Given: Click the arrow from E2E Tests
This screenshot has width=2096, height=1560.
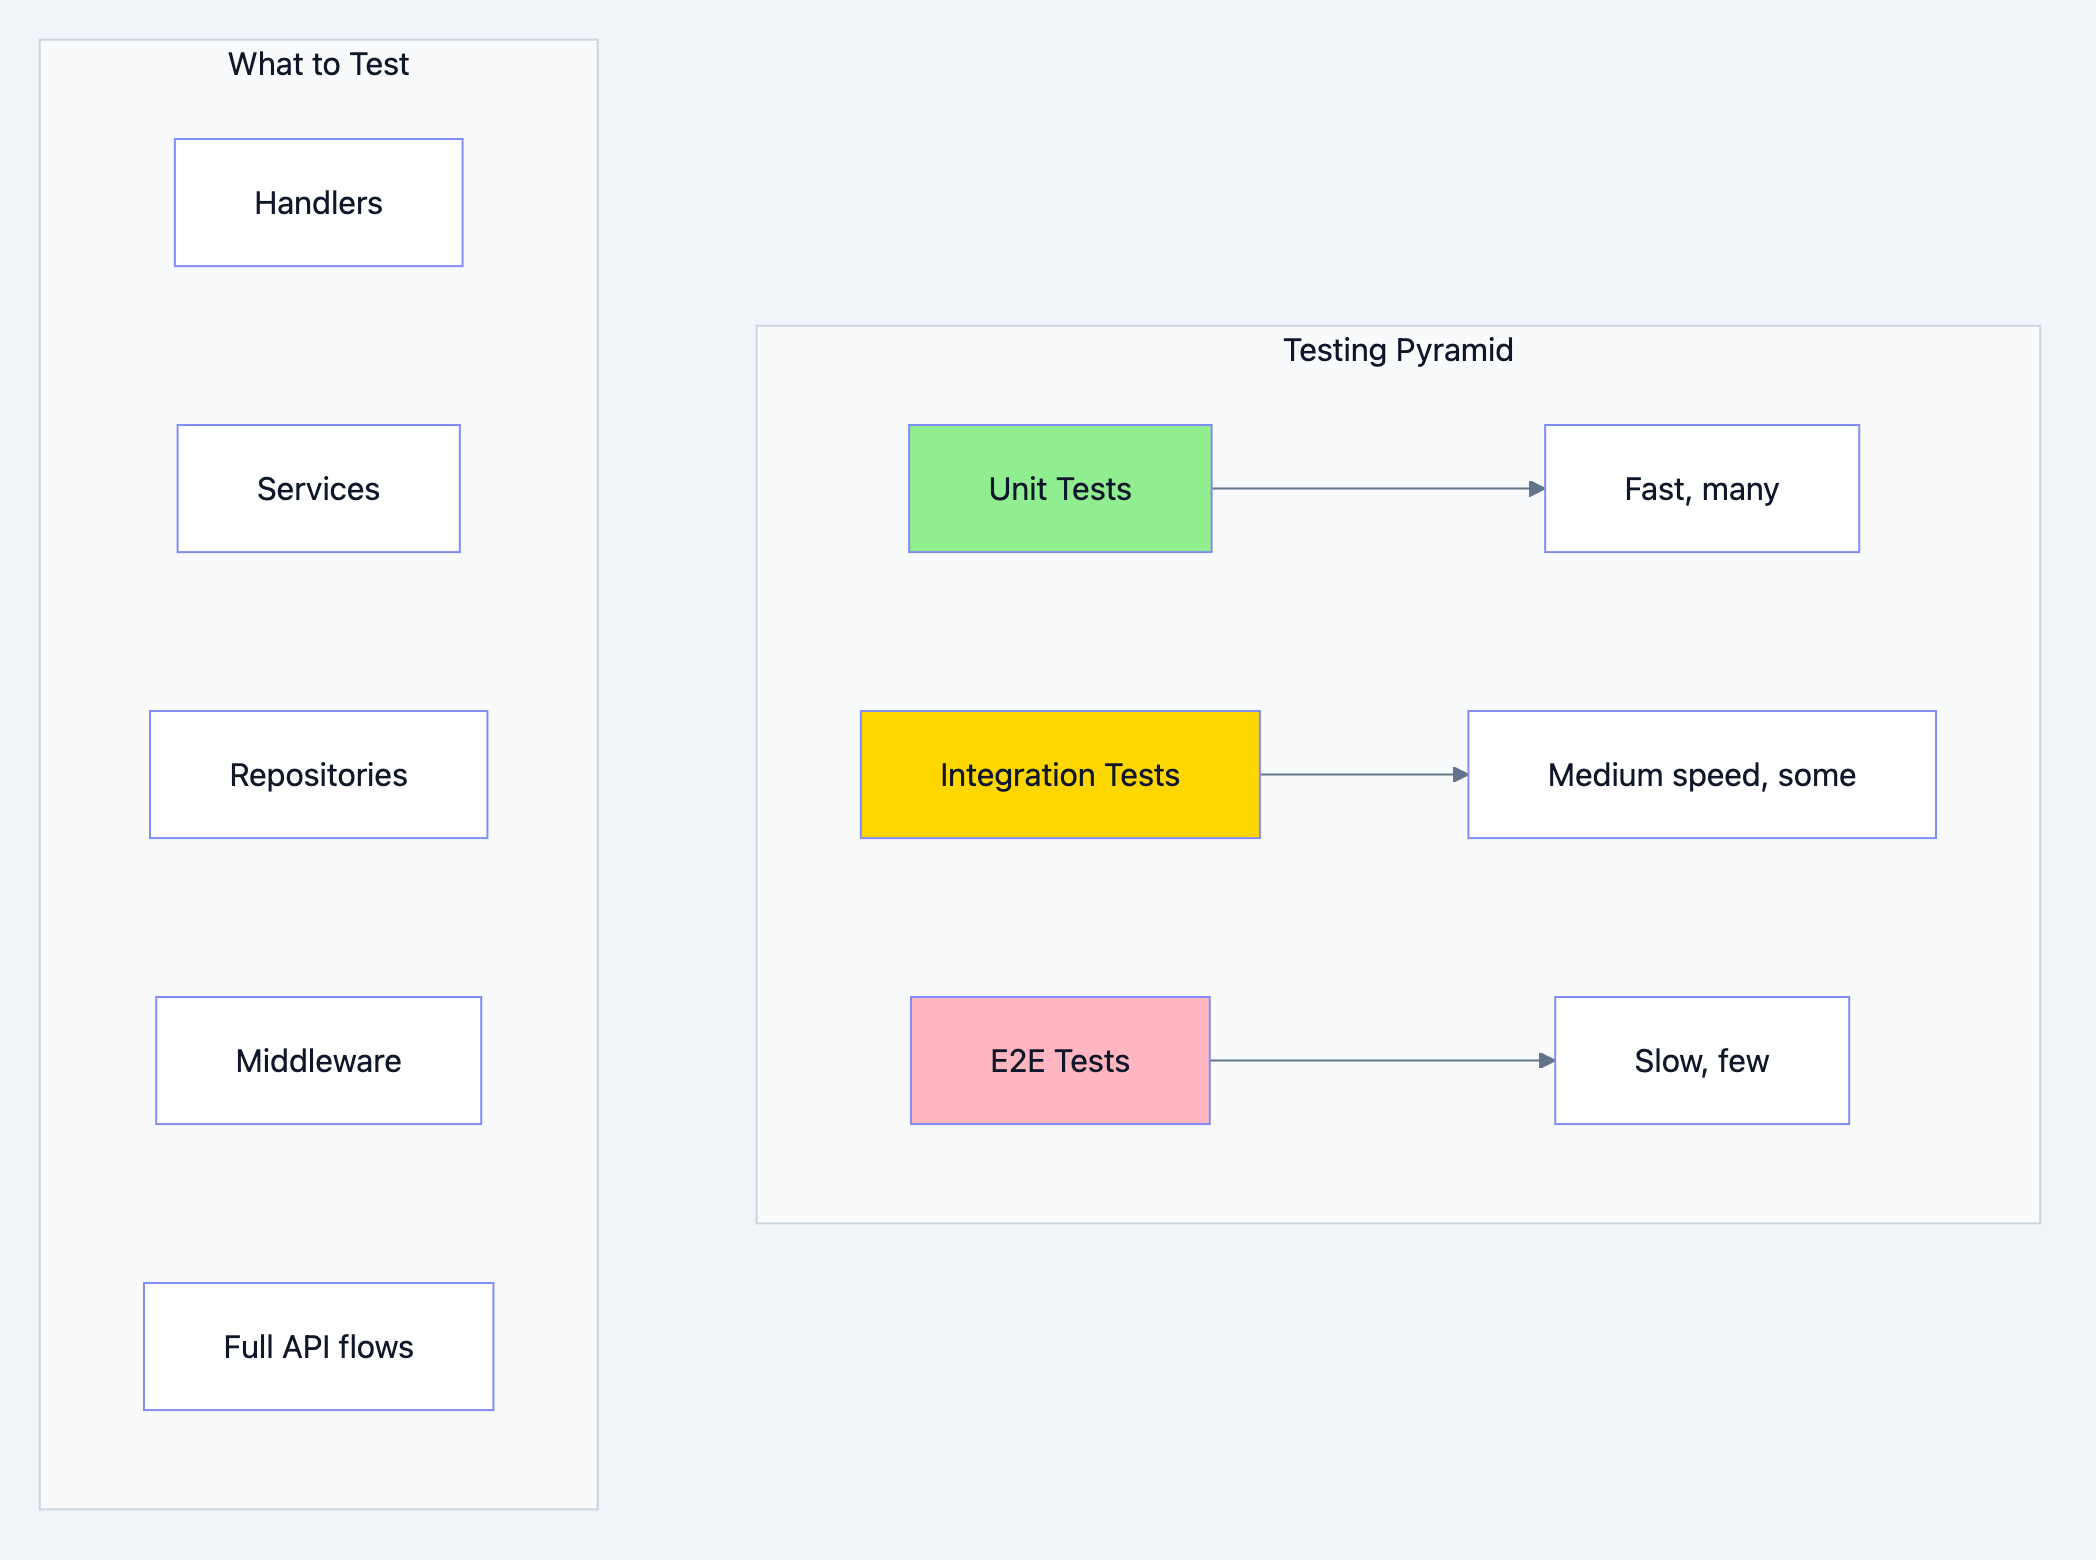Looking at the screenshot, I should (1380, 1060).
